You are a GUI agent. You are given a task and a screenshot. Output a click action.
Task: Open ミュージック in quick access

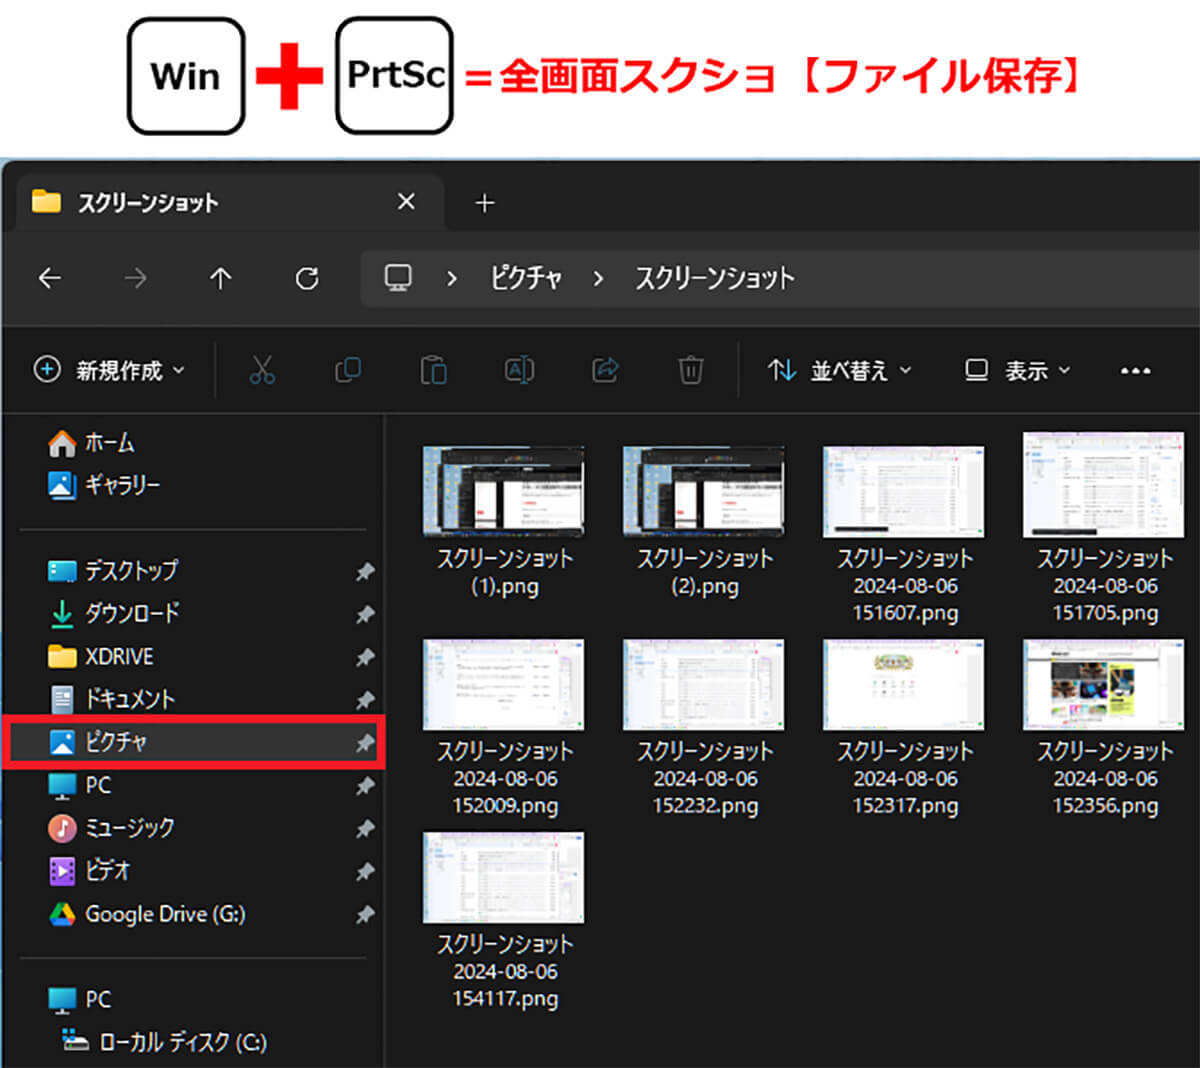click(112, 828)
